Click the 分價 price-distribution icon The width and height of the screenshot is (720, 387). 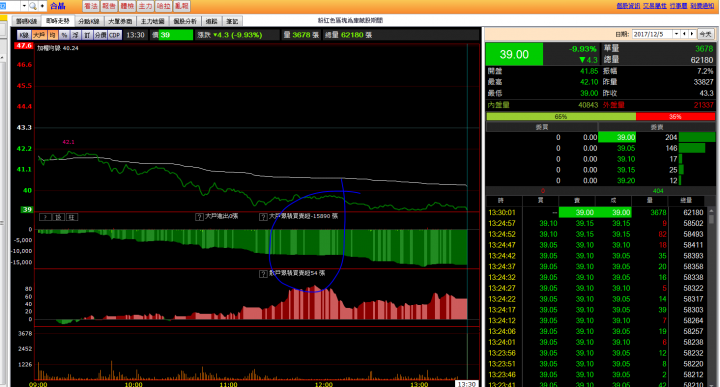click(x=100, y=35)
